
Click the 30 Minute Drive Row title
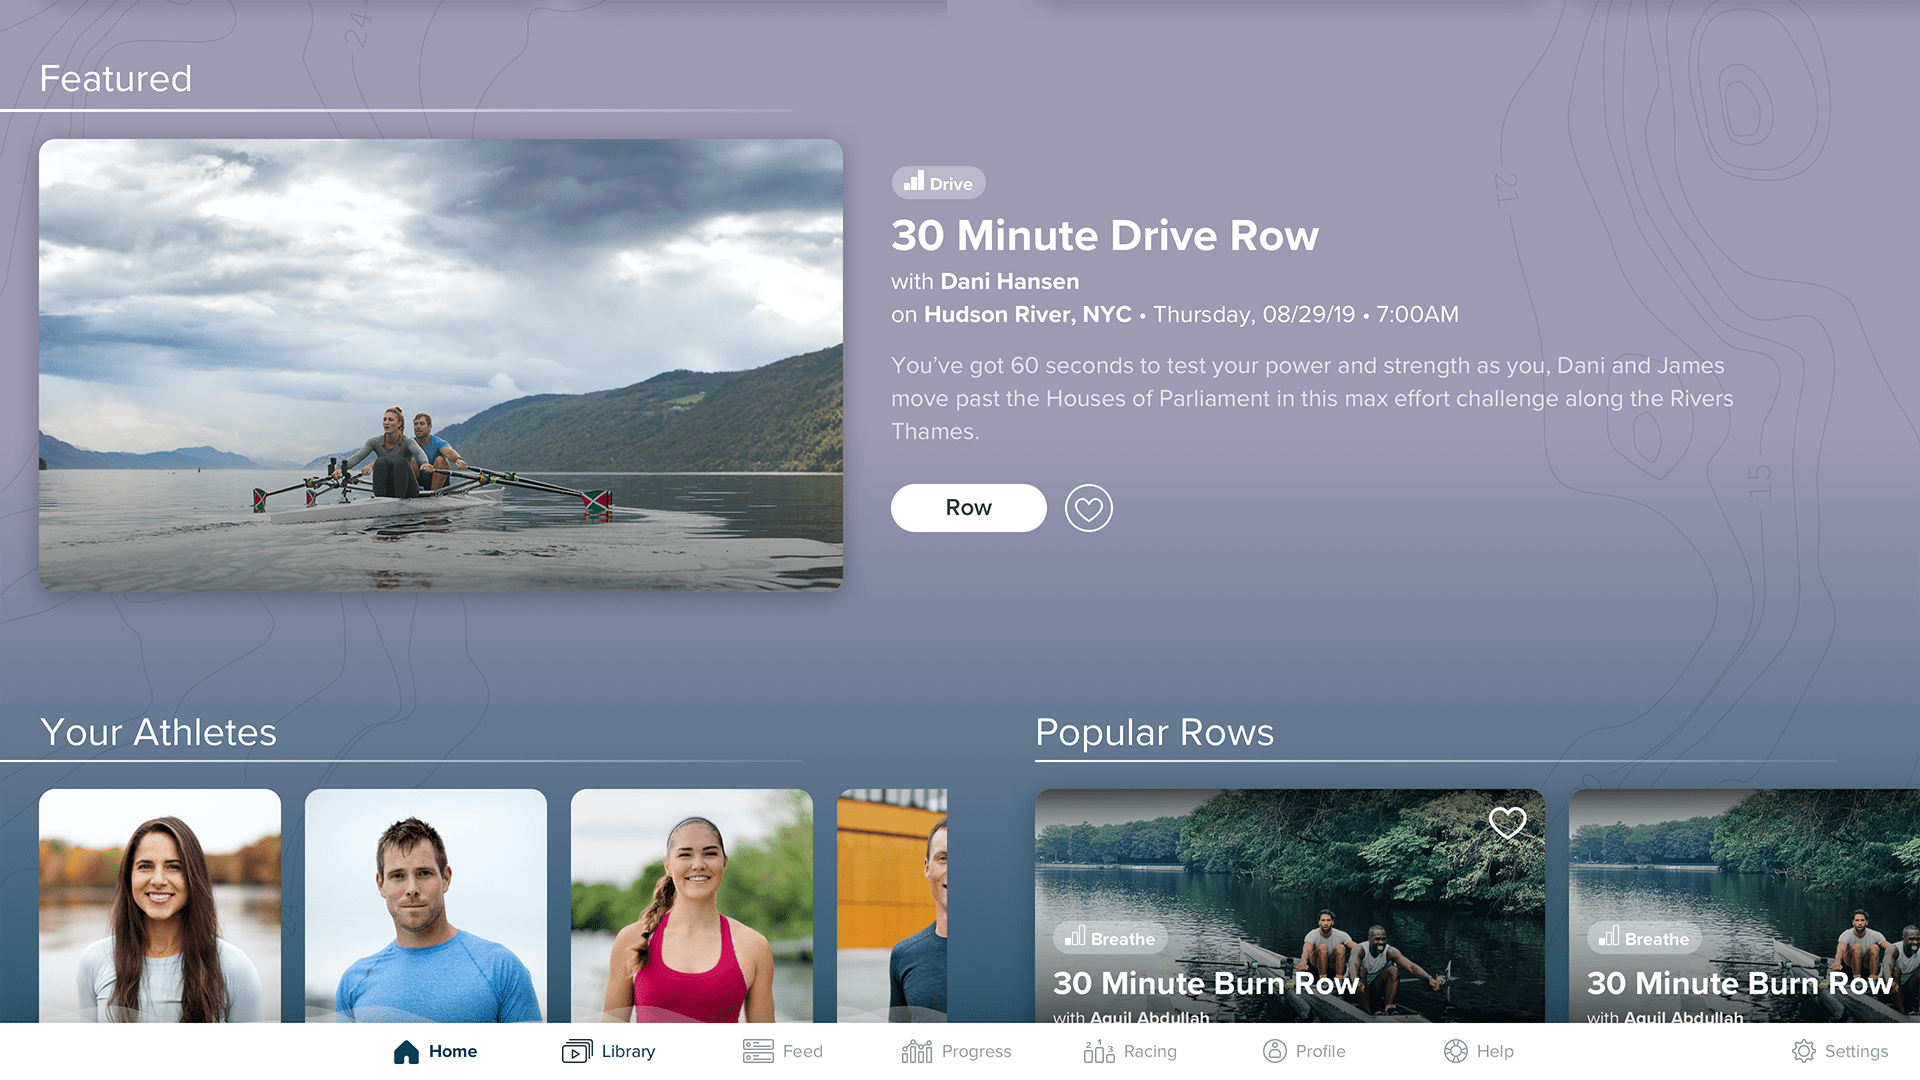click(x=1105, y=236)
